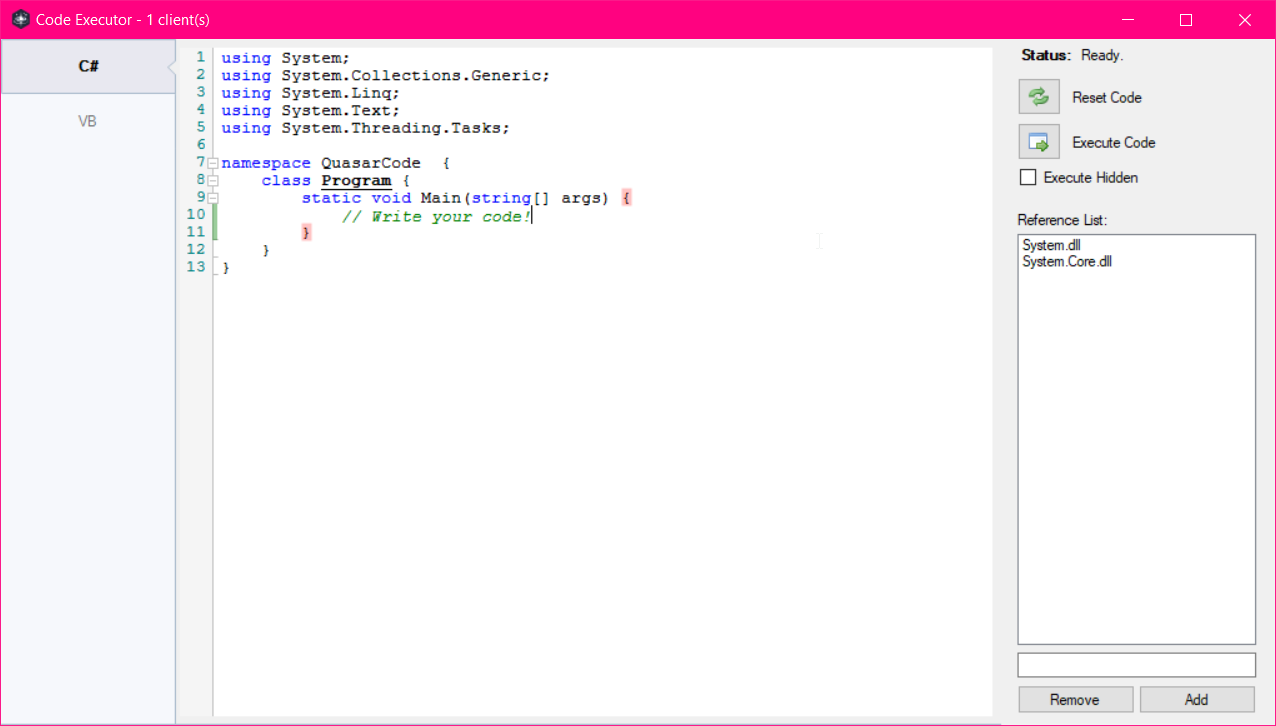Close the Code Executor window
The image size is (1276, 726).
[1244, 20]
